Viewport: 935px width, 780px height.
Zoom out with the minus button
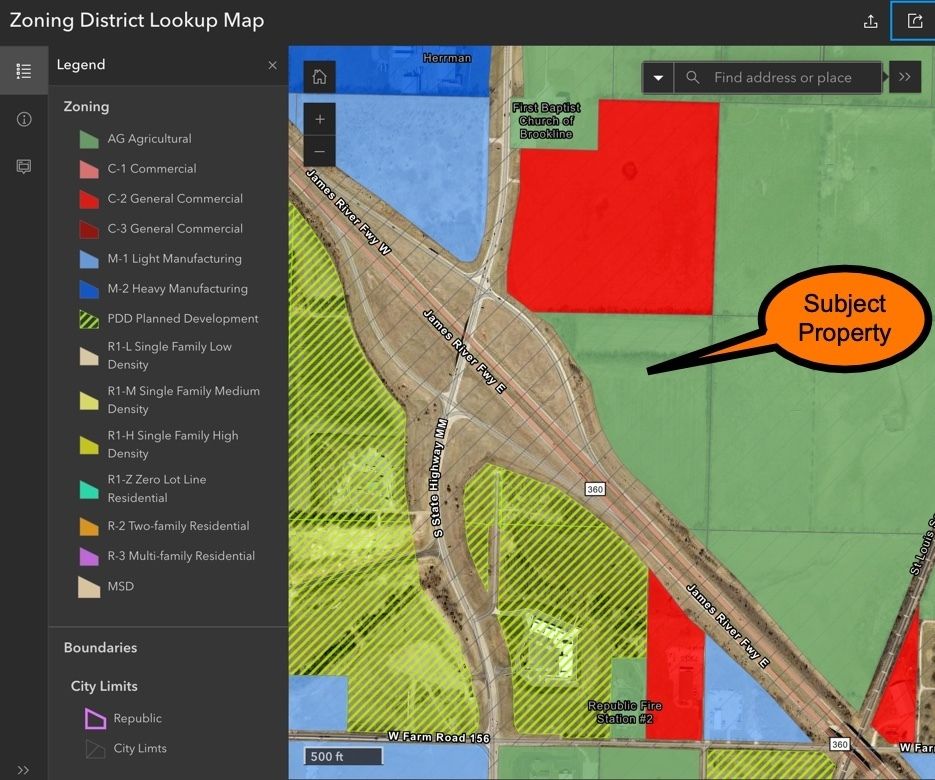point(319,151)
